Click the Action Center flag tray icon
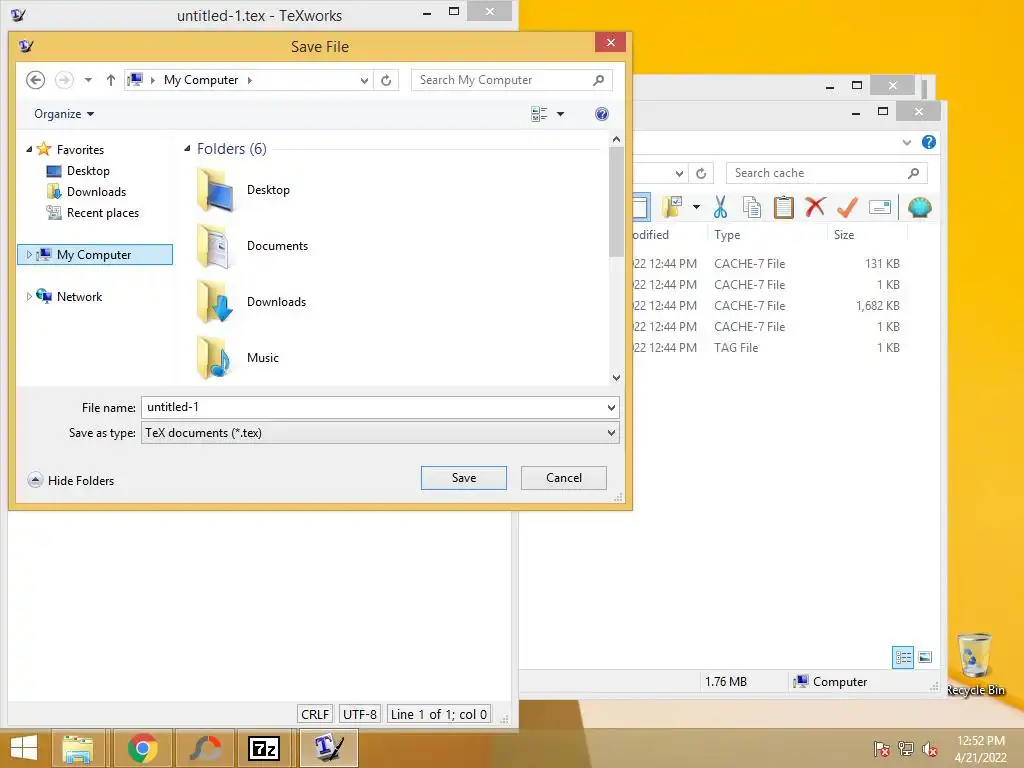Screen dimensions: 1024x768 click(881, 749)
